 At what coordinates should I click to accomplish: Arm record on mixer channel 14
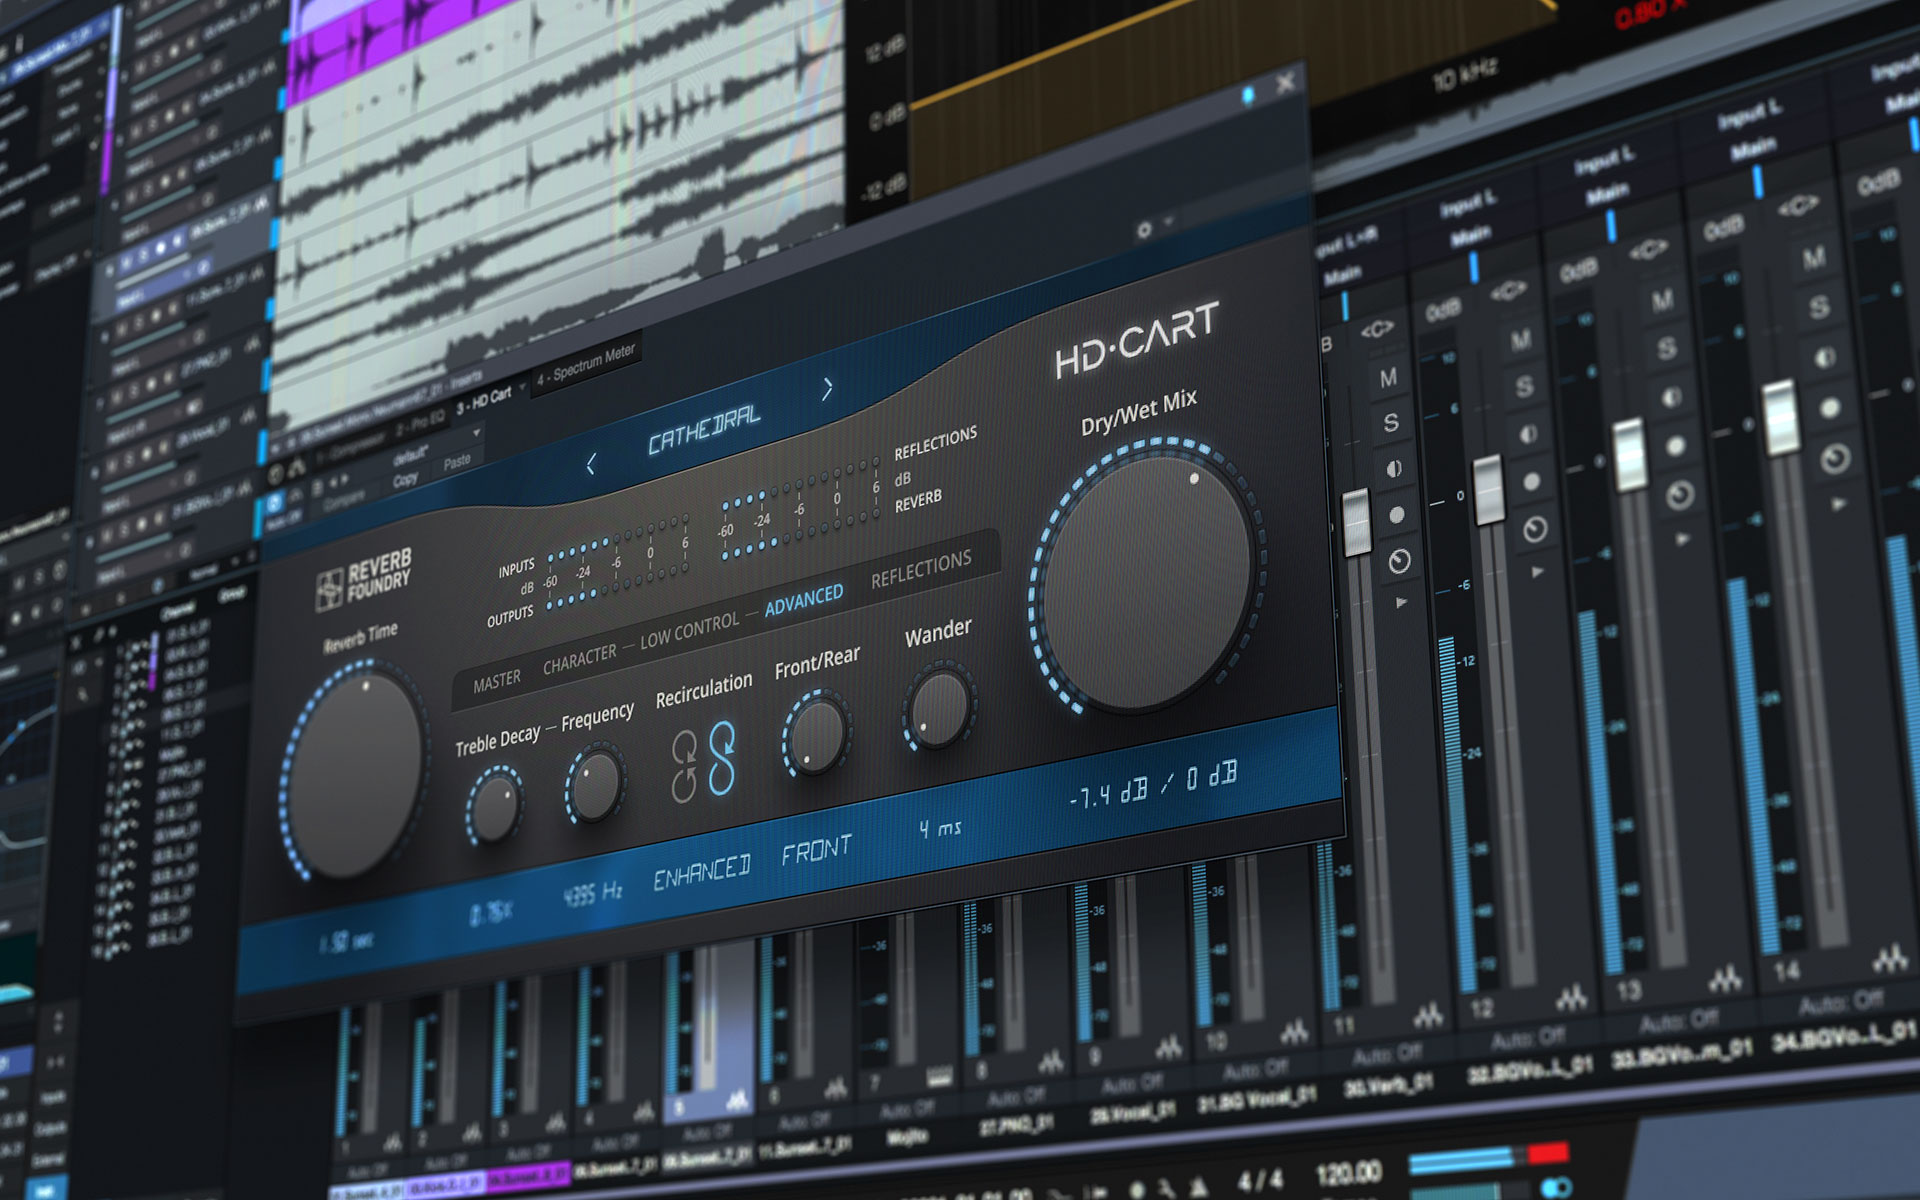click(1829, 407)
